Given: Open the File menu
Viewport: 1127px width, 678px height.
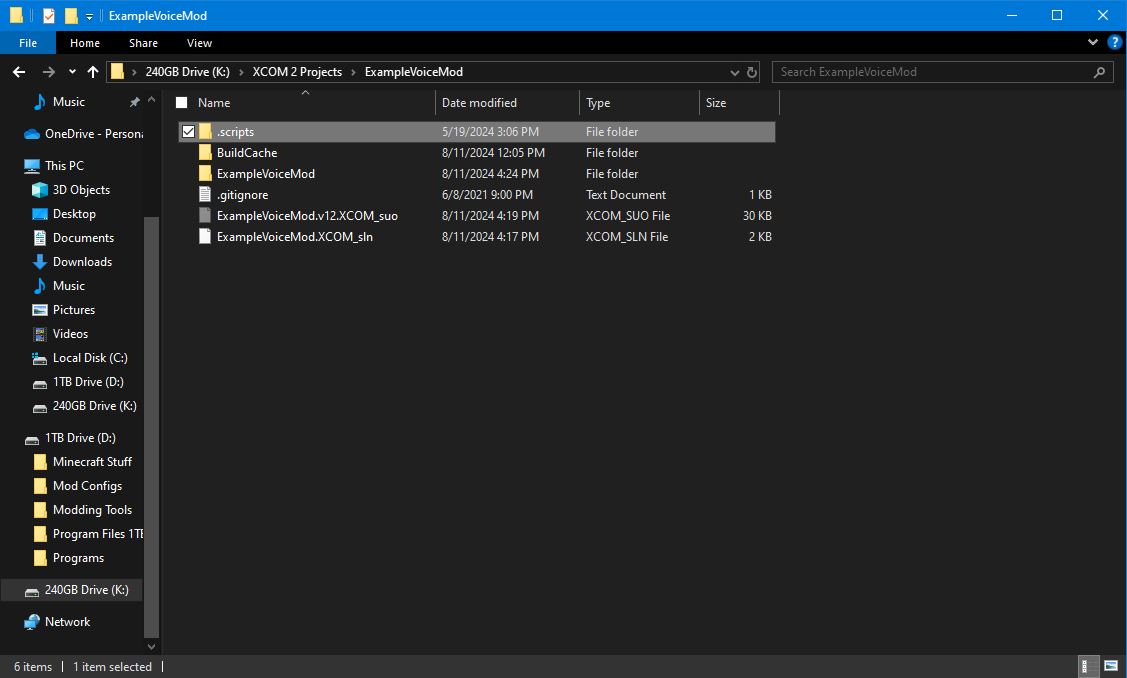Looking at the screenshot, I should point(28,43).
